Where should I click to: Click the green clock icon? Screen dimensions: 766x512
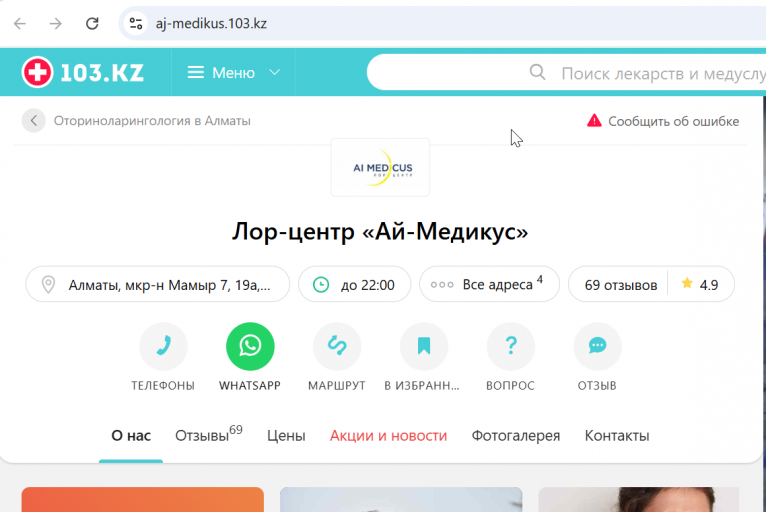tap(321, 285)
